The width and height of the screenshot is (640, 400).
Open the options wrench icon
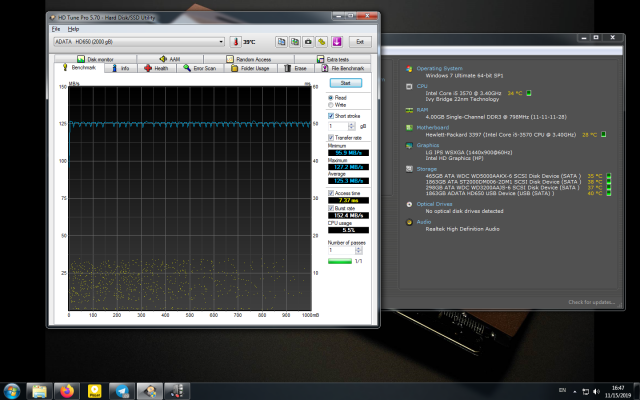coord(322,42)
